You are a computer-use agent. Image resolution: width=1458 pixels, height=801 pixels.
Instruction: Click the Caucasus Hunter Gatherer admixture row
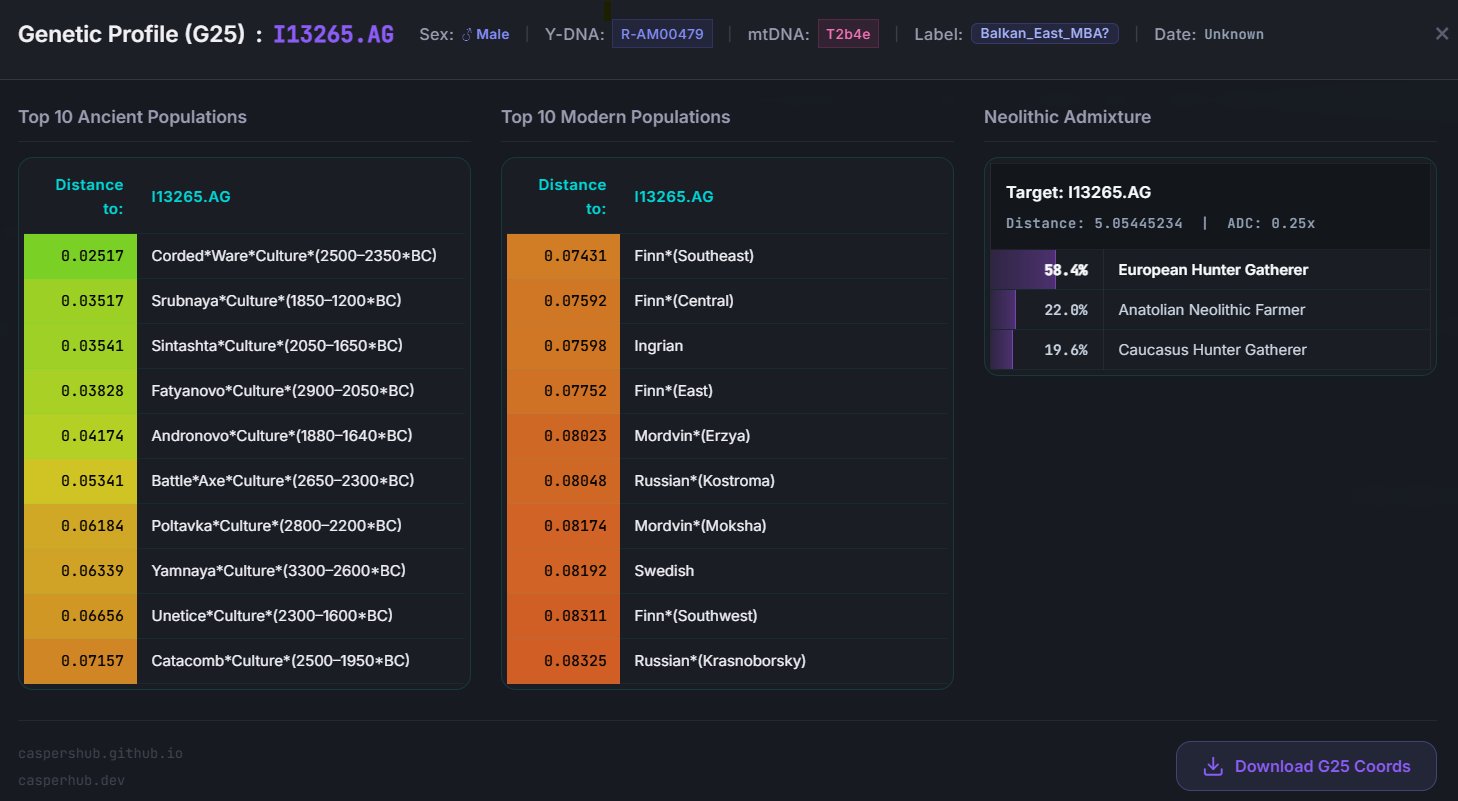[1210, 350]
